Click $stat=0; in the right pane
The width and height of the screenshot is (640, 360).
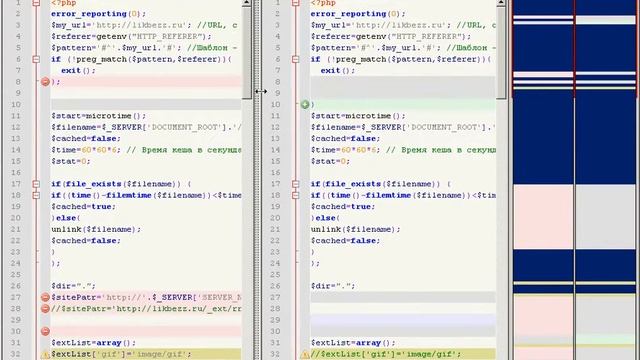tap(330, 162)
